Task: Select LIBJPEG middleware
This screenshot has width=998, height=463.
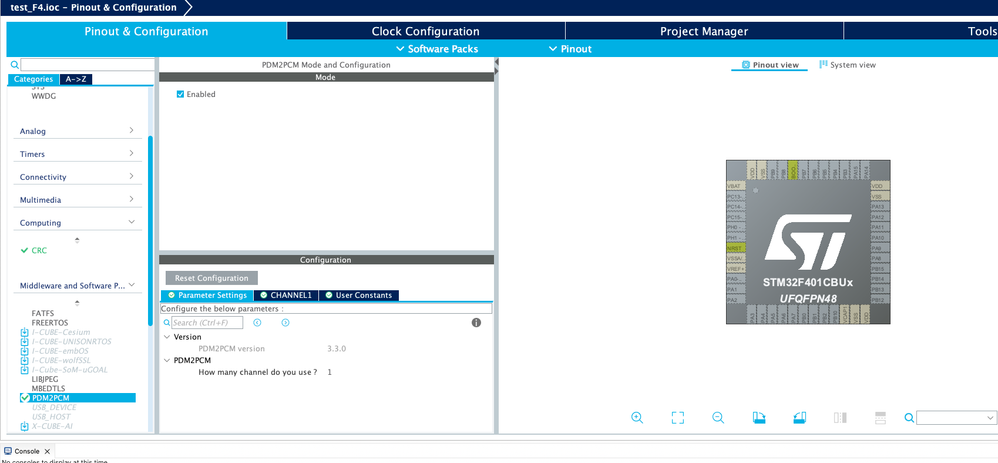Action: click(45, 379)
